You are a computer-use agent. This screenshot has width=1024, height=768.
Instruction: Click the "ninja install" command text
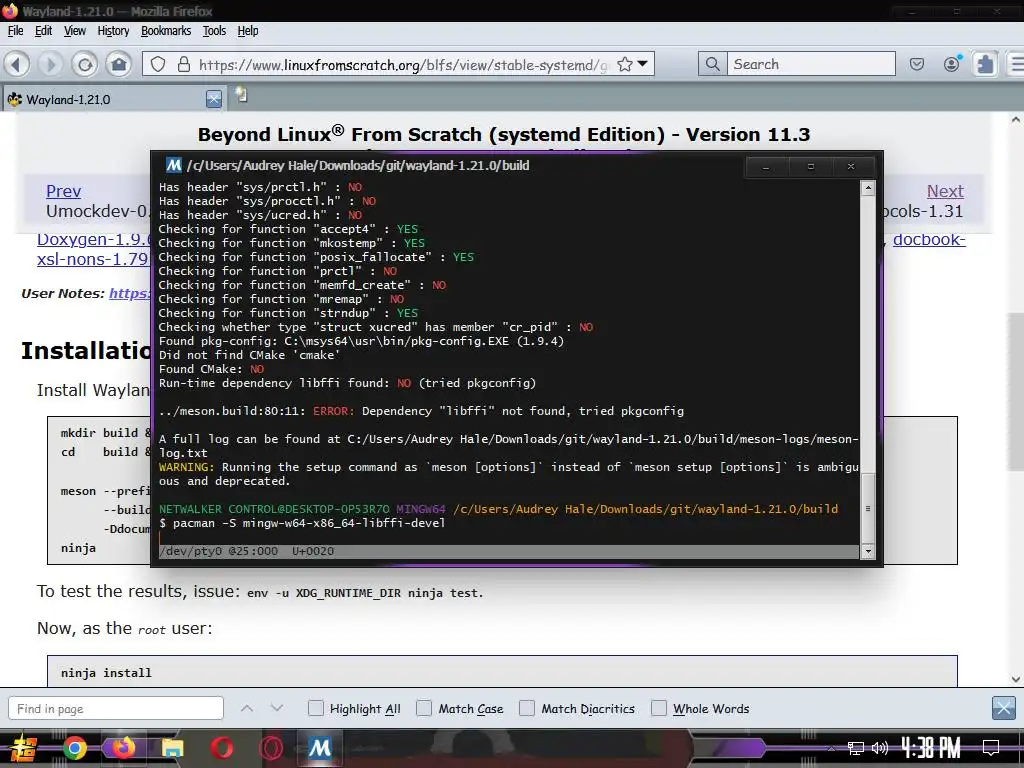(x=106, y=673)
